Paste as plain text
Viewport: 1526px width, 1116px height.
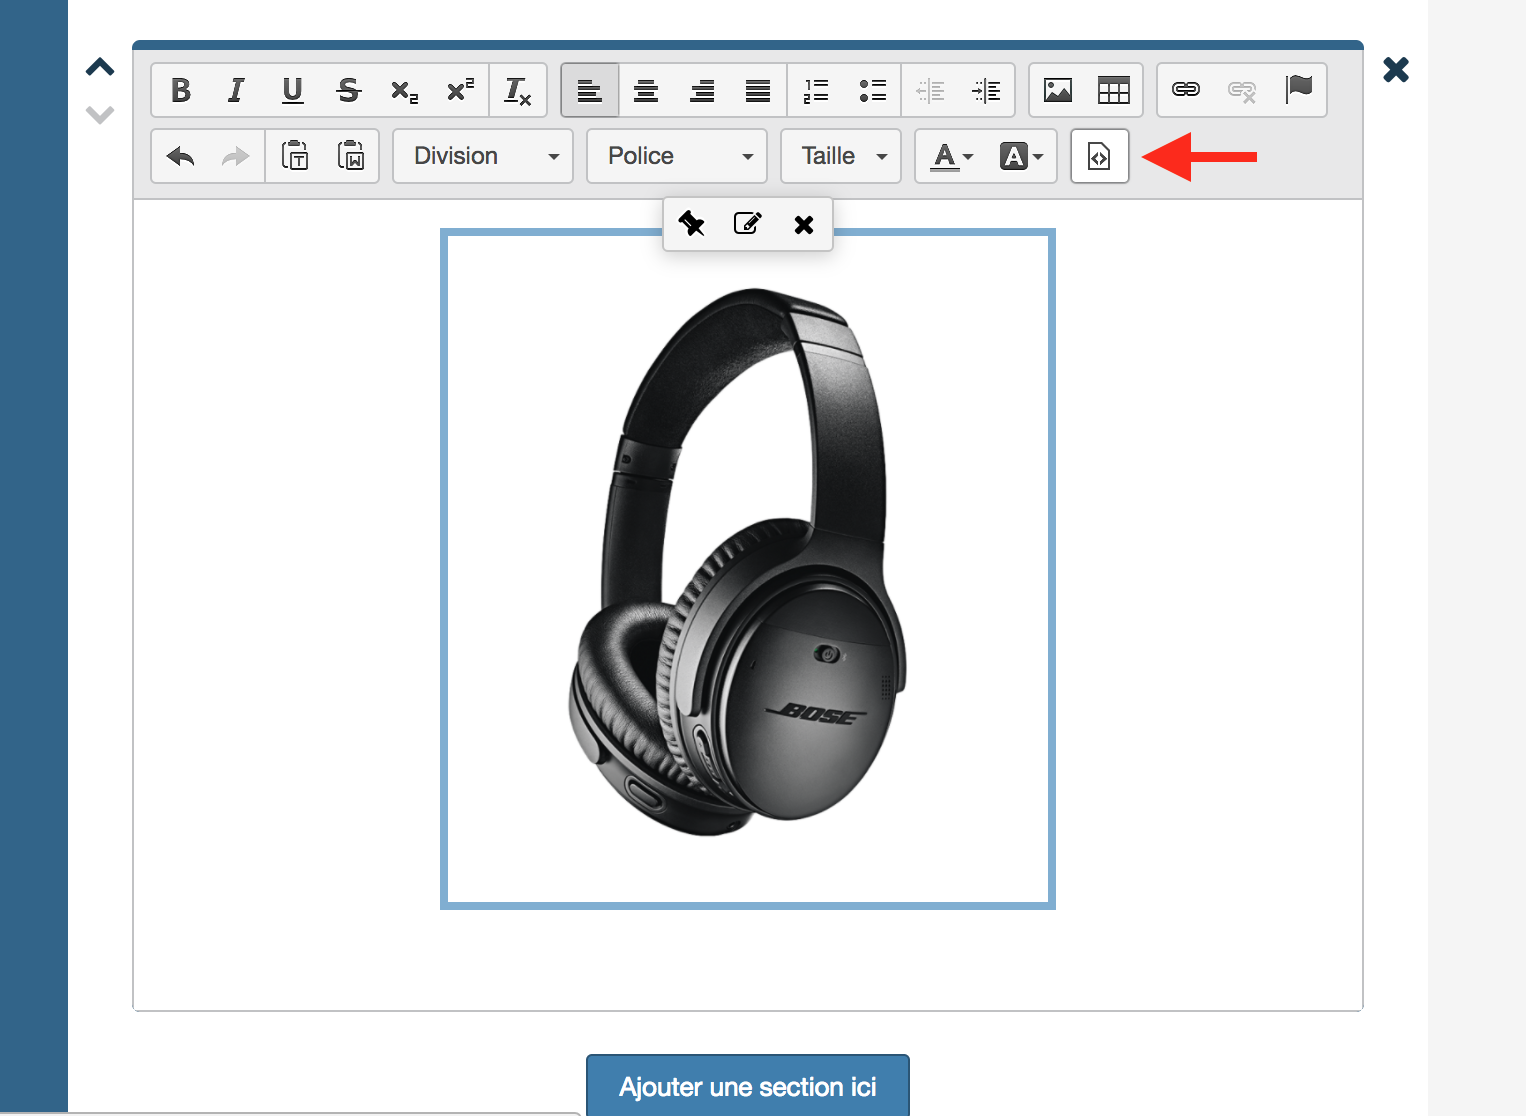click(295, 156)
